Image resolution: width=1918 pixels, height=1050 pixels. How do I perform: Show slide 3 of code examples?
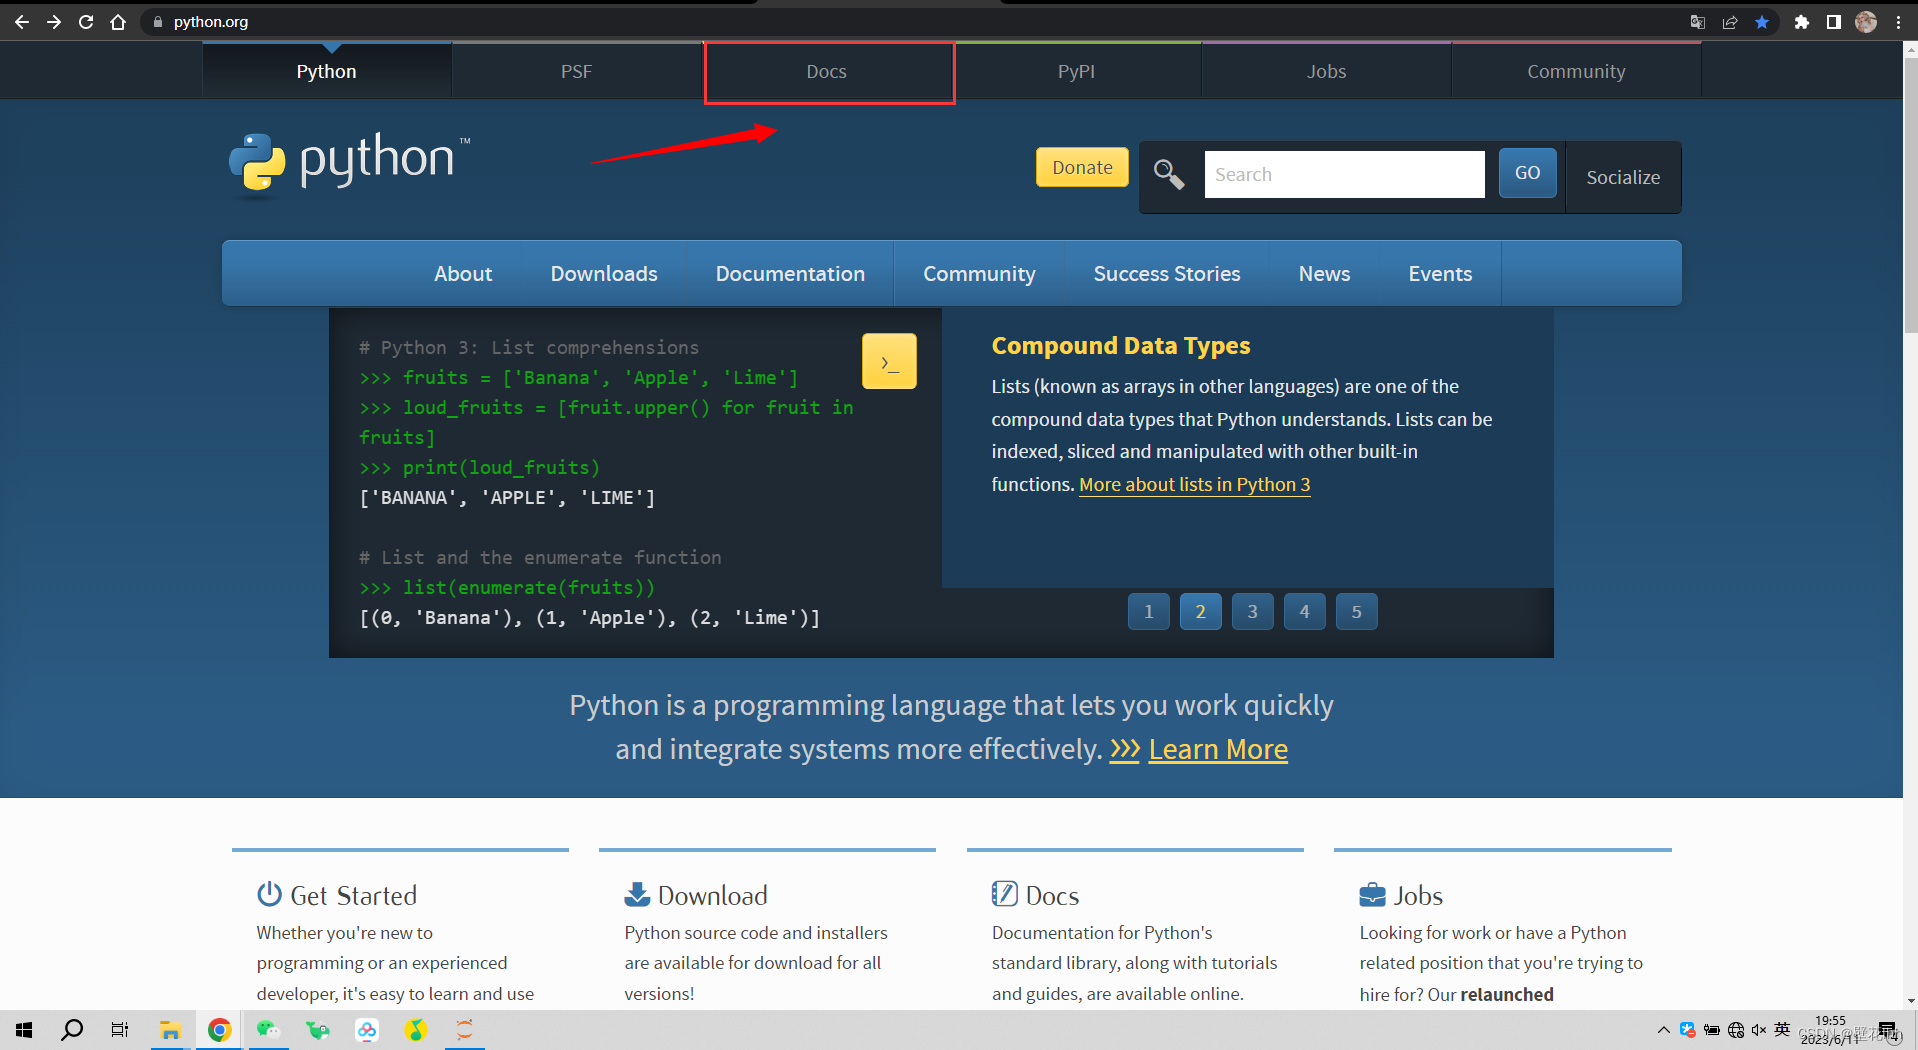point(1253,611)
